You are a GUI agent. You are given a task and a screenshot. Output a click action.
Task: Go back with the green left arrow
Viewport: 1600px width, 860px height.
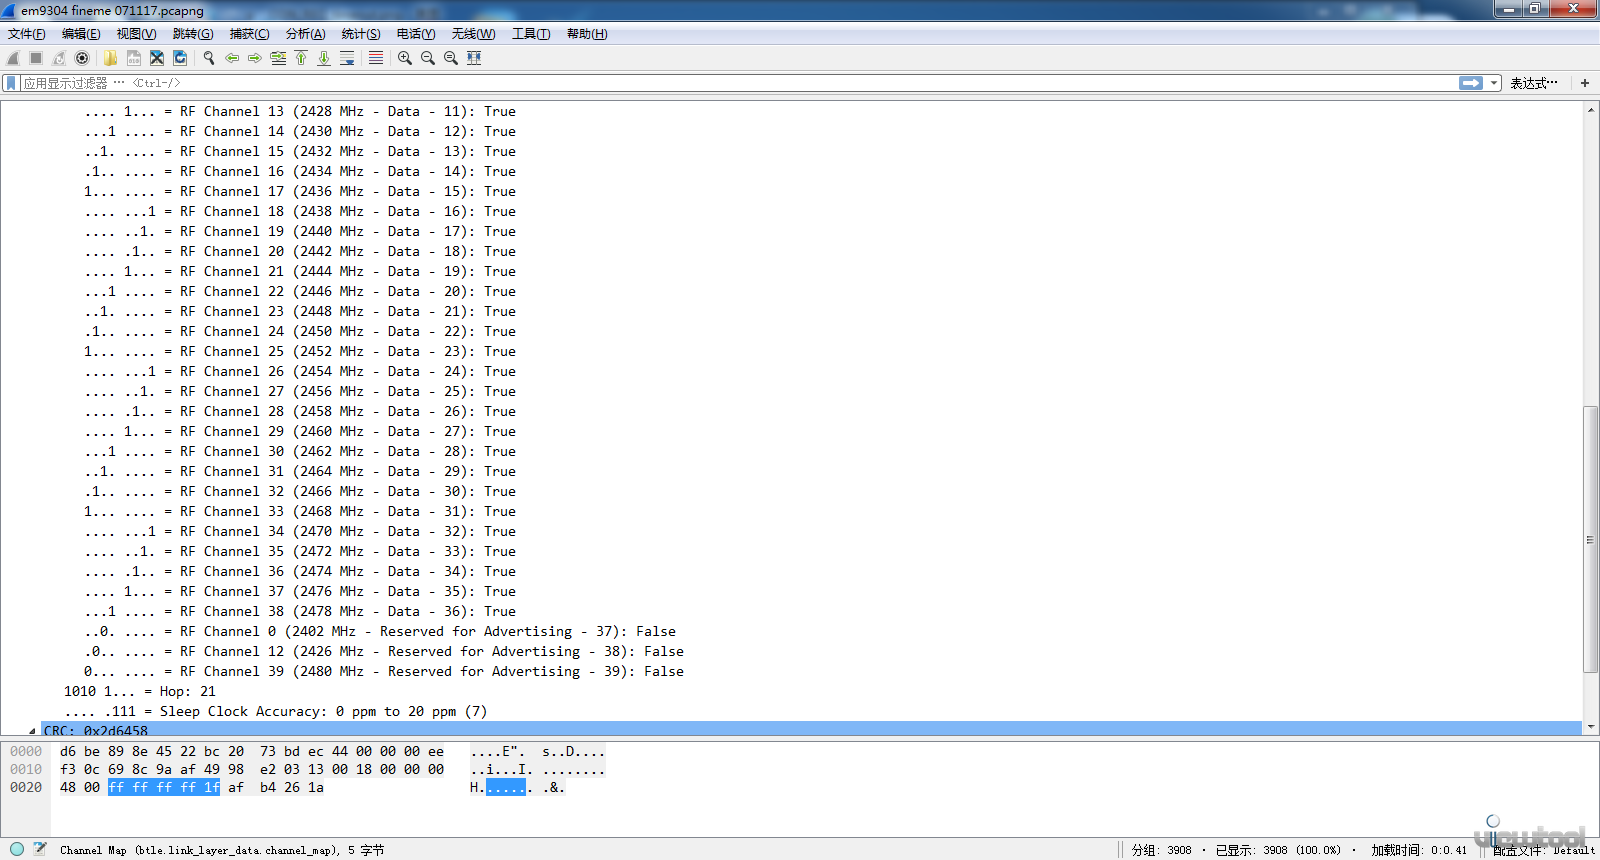(232, 58)
